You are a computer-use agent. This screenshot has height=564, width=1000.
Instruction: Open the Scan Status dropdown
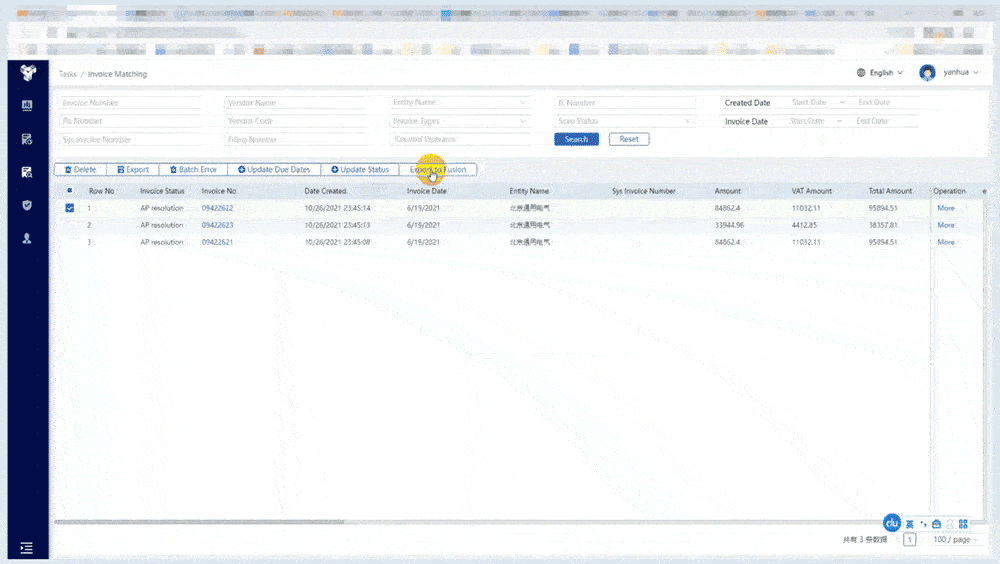pyautogui.click(x=624, y=121)
